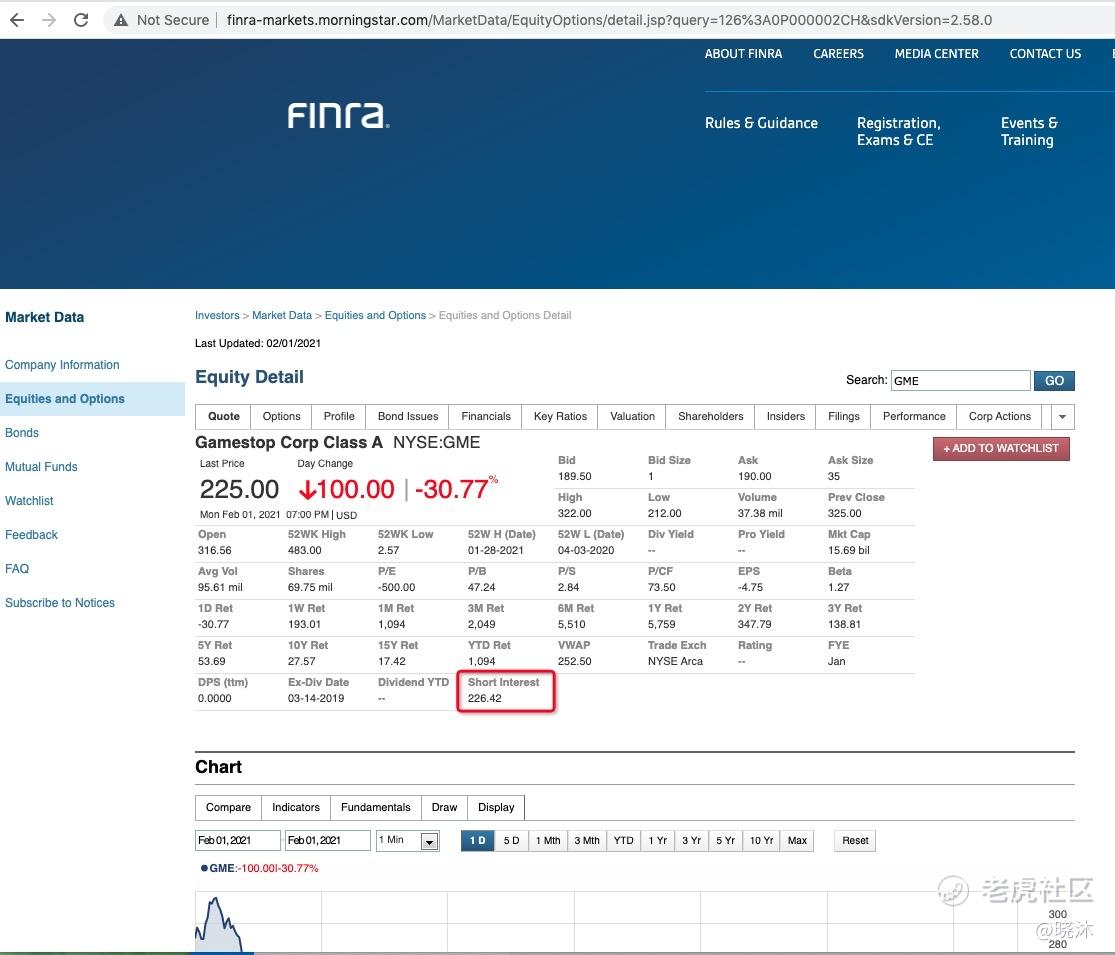Screen dimensions: 1115x955
Task: Open Events & Training menu
Action: [1029, 132]
